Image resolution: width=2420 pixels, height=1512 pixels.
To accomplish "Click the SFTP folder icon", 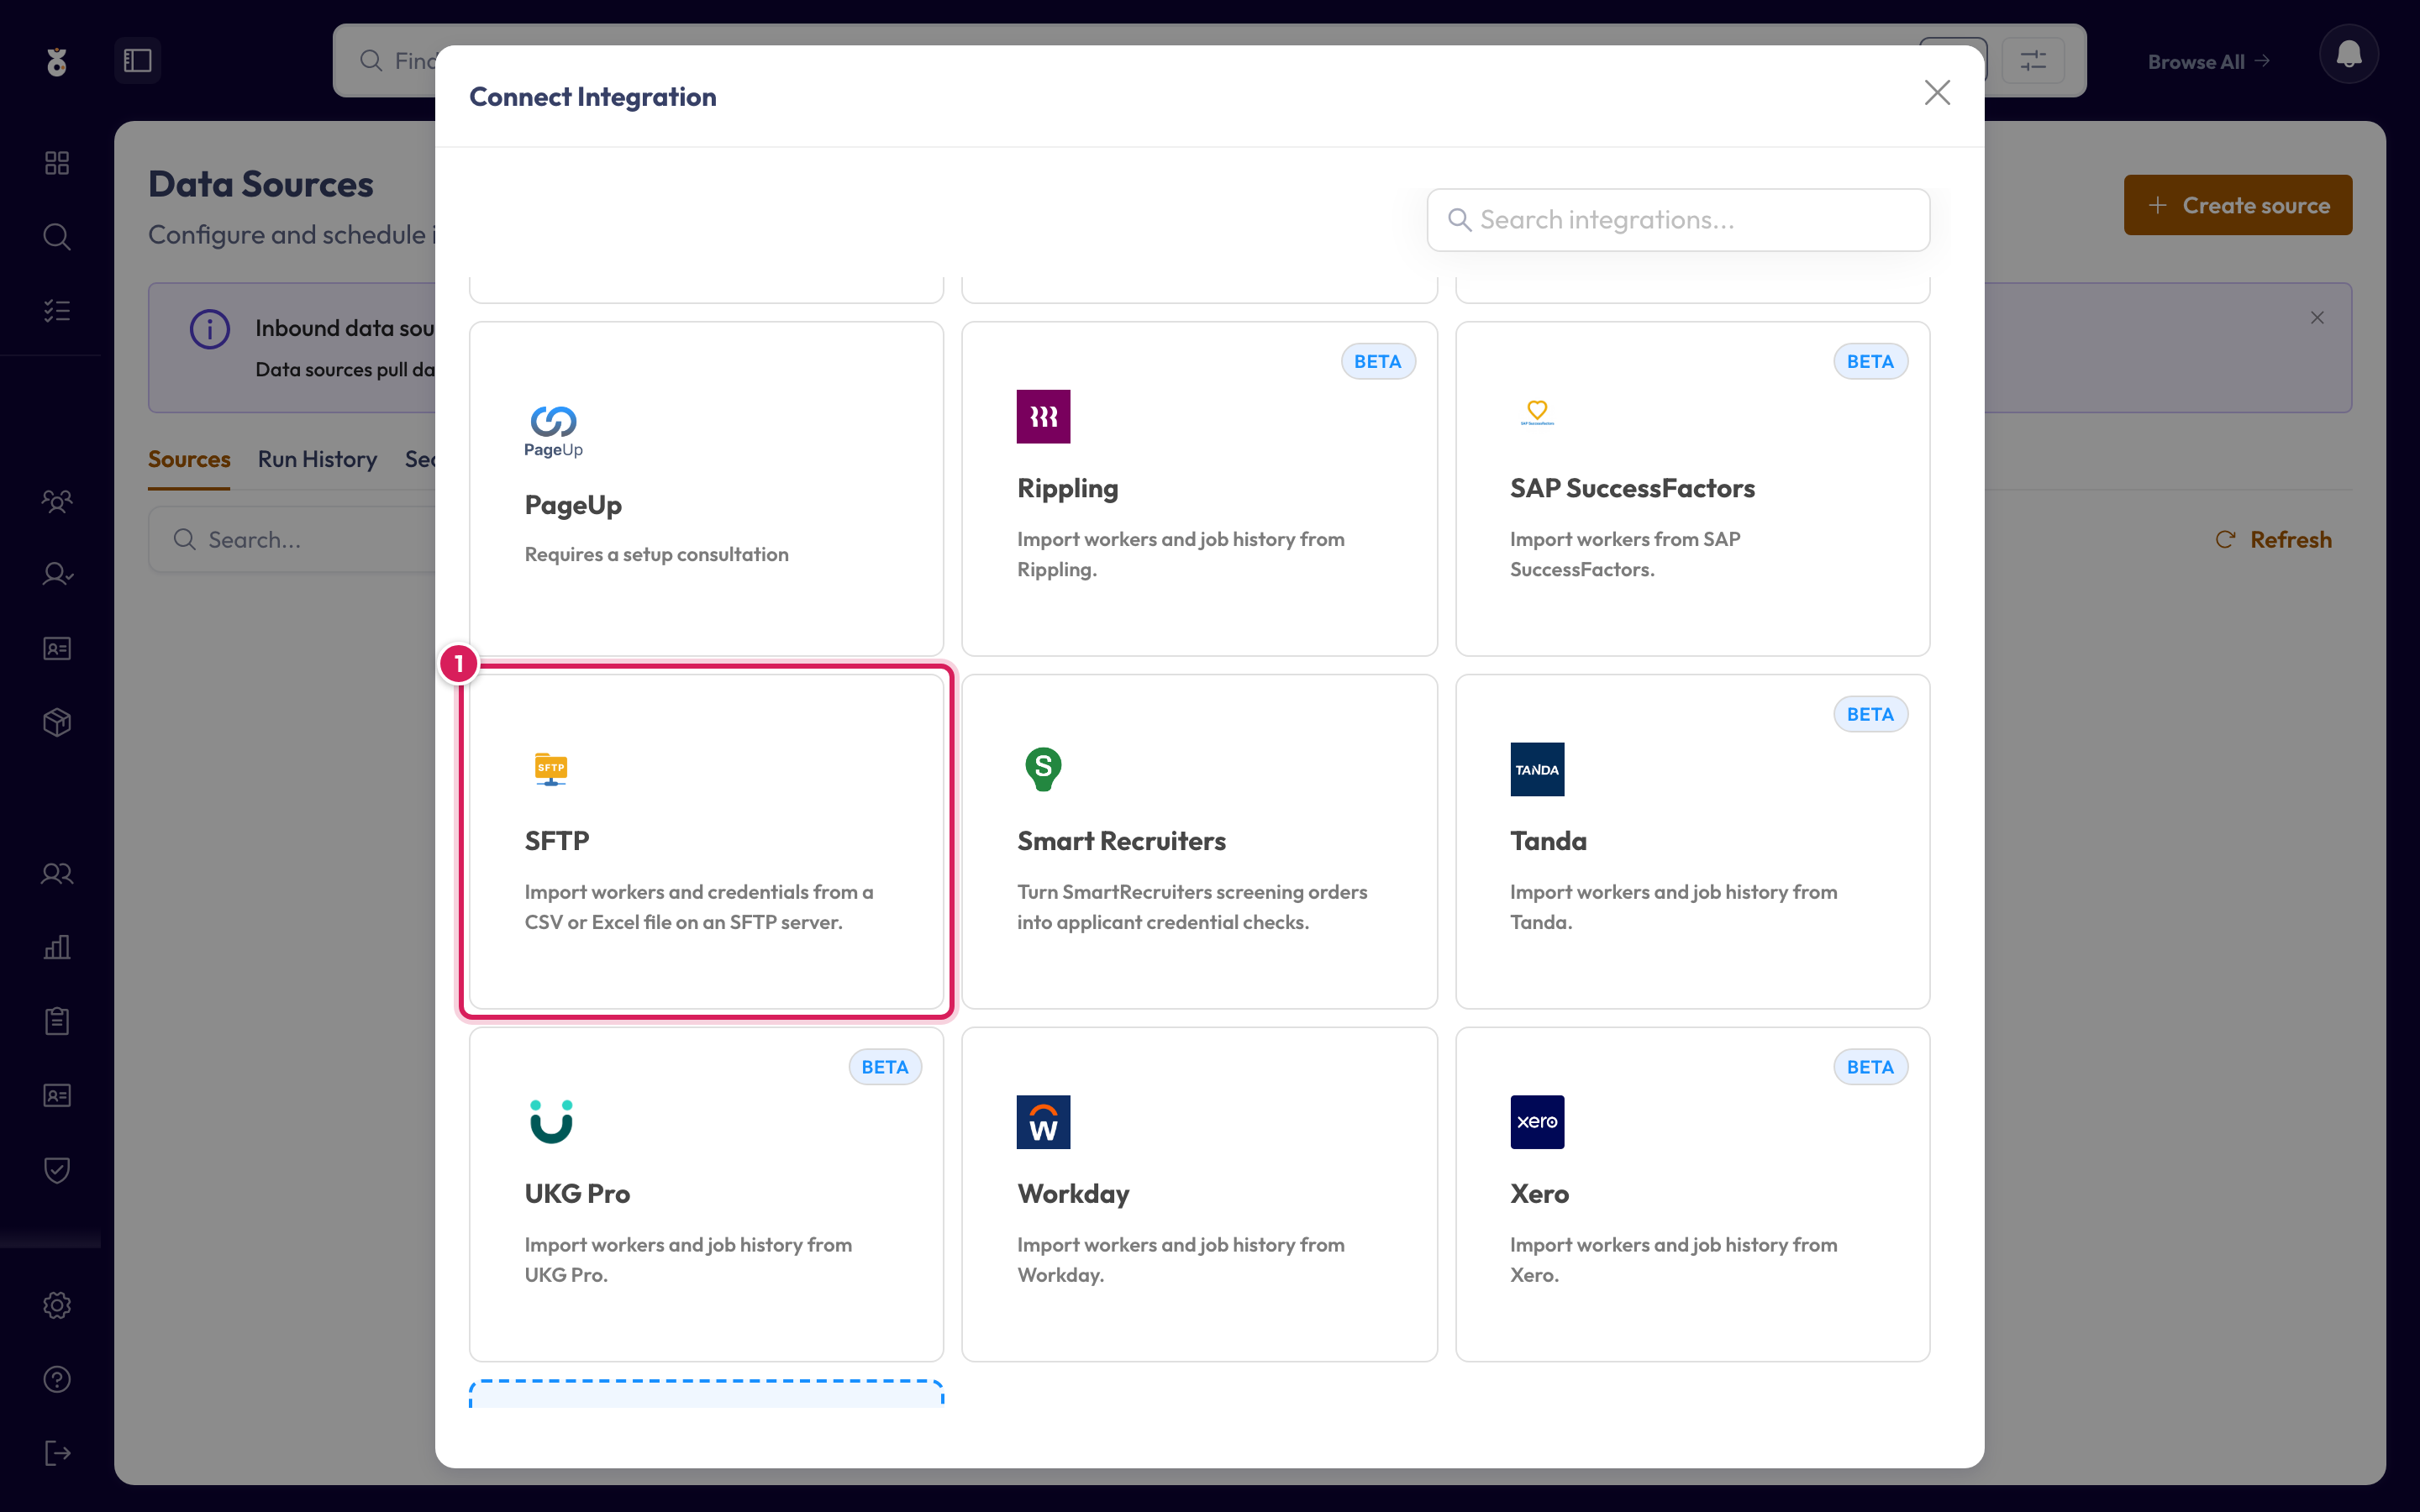I will pos(551,769).
